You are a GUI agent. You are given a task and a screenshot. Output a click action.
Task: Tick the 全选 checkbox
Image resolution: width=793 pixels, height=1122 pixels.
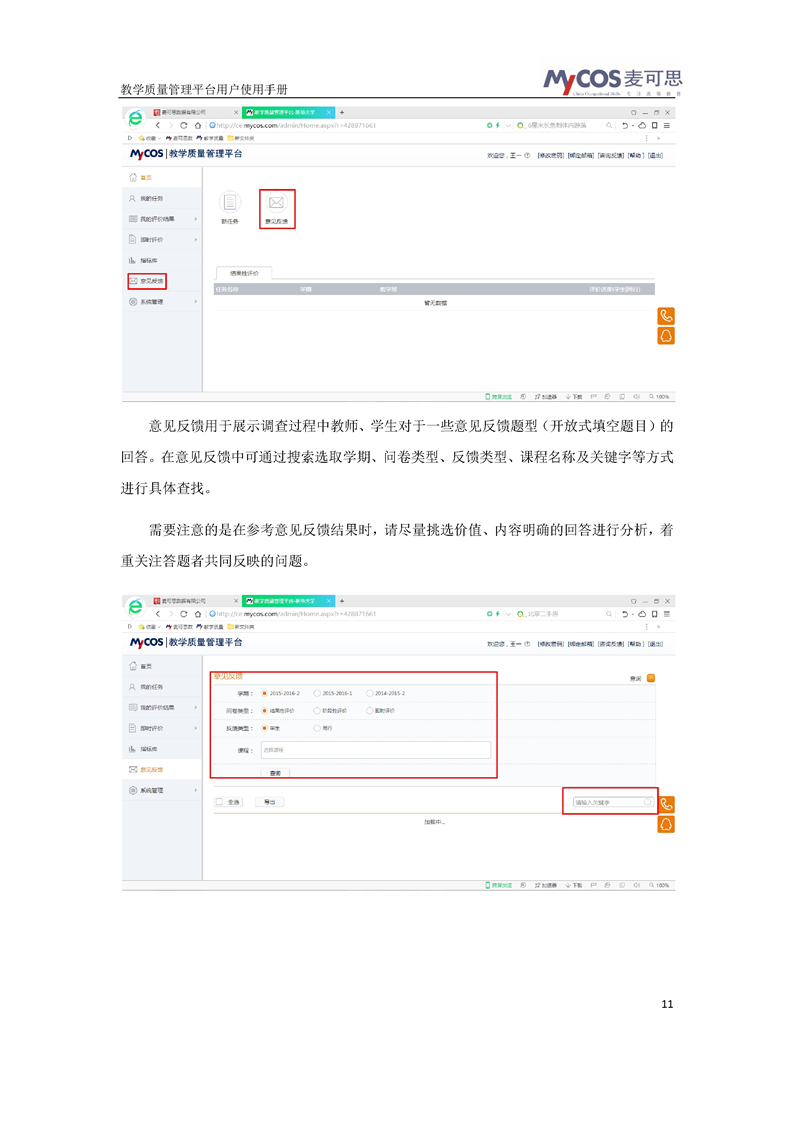click(x=220, y=801)
